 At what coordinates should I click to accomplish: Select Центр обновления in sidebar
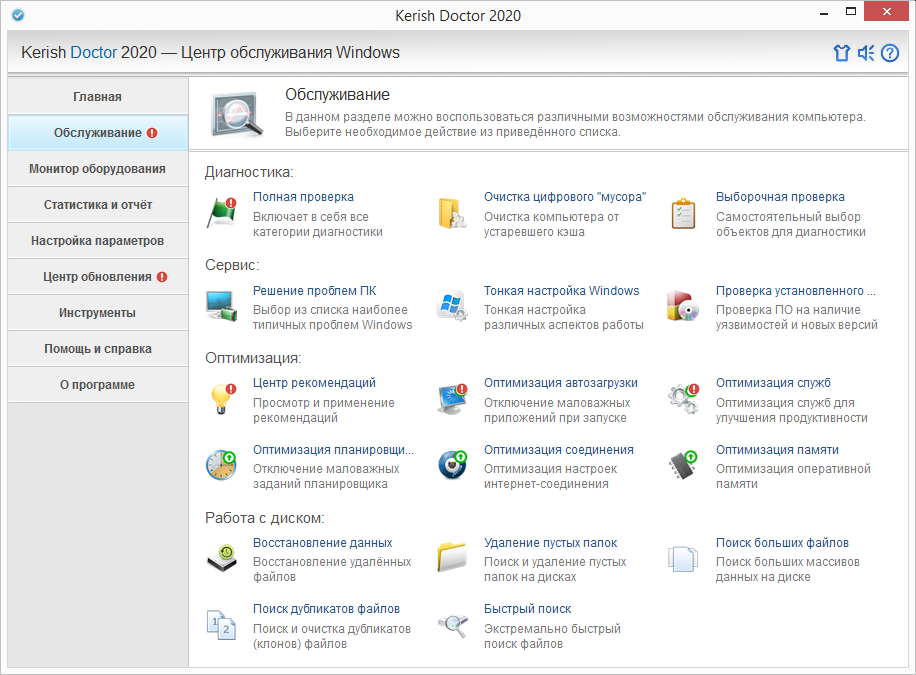98,277
